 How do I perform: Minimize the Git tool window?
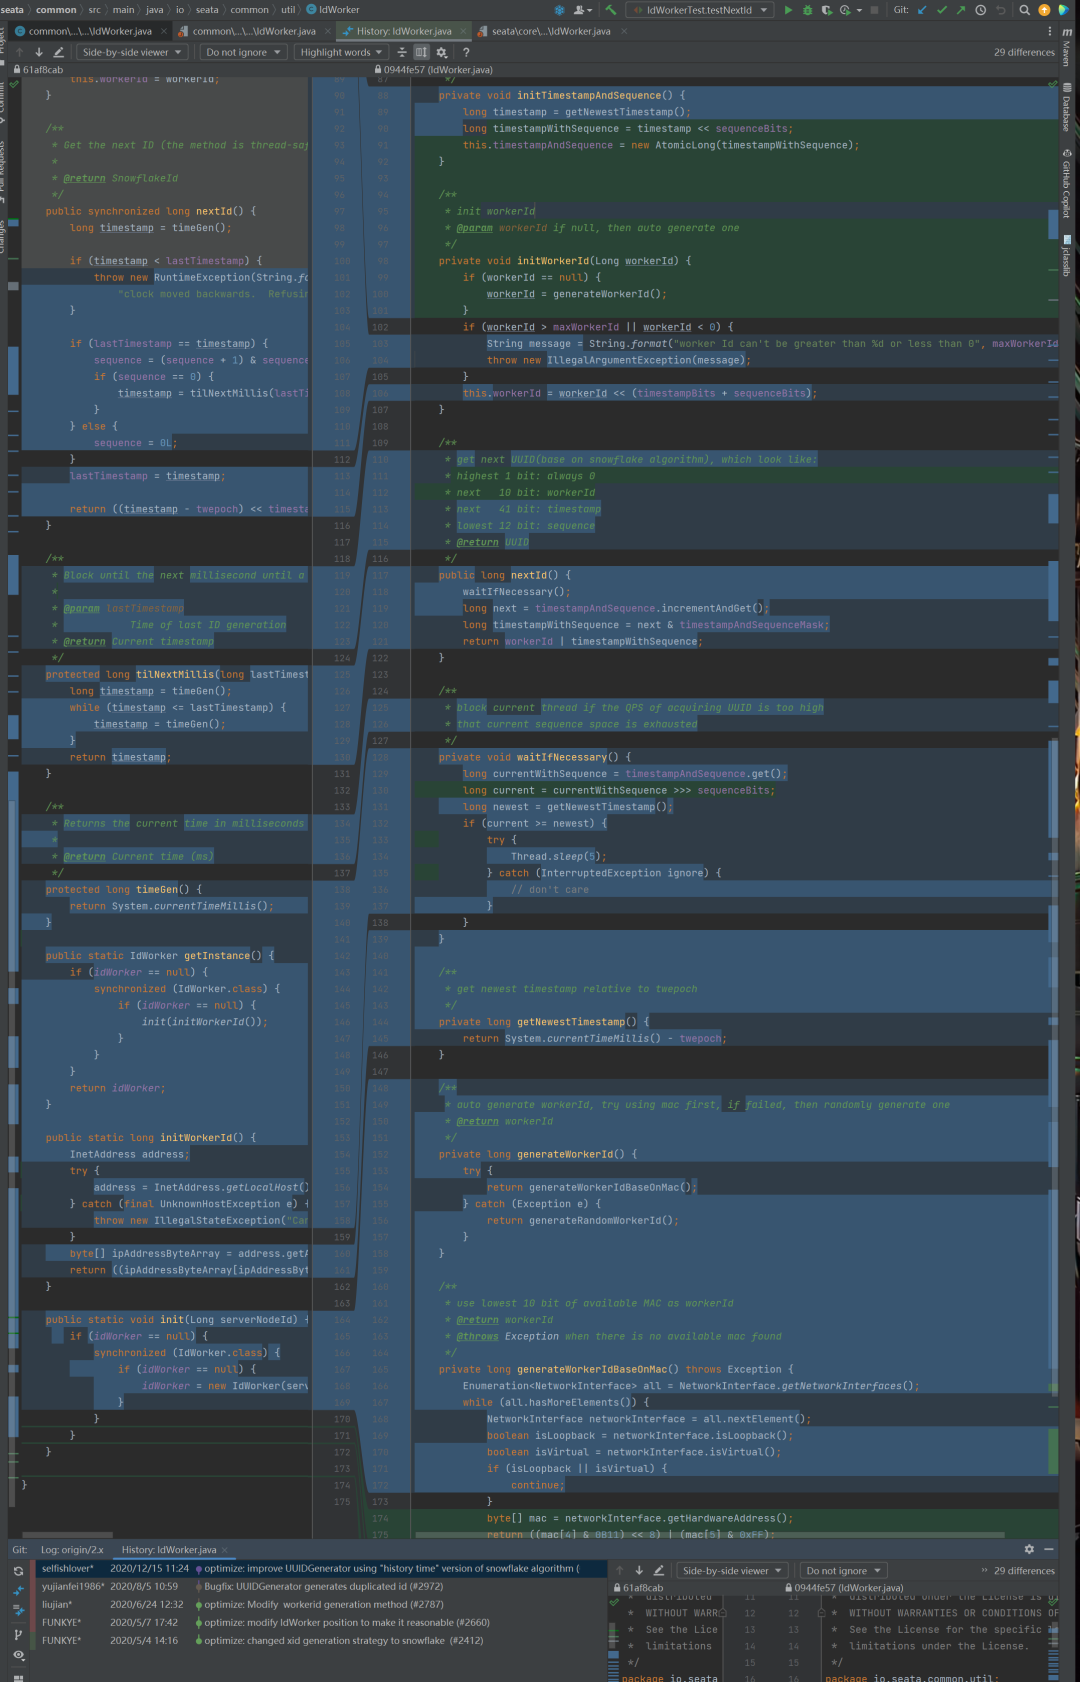click(x=1049, y=1549)
